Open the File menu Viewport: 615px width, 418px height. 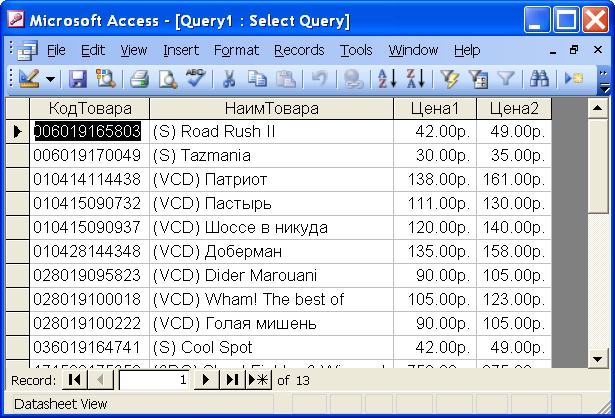click(56, 50)
